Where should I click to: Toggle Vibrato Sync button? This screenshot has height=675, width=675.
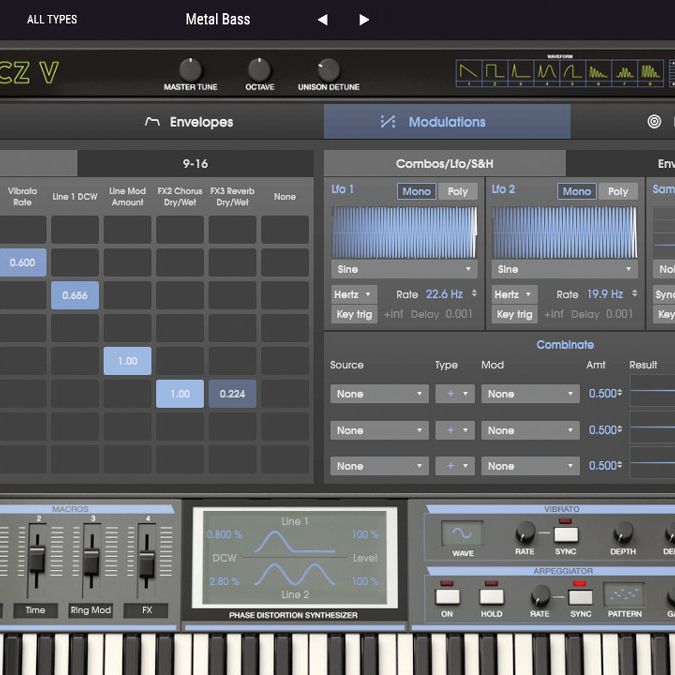coord(566,534)
